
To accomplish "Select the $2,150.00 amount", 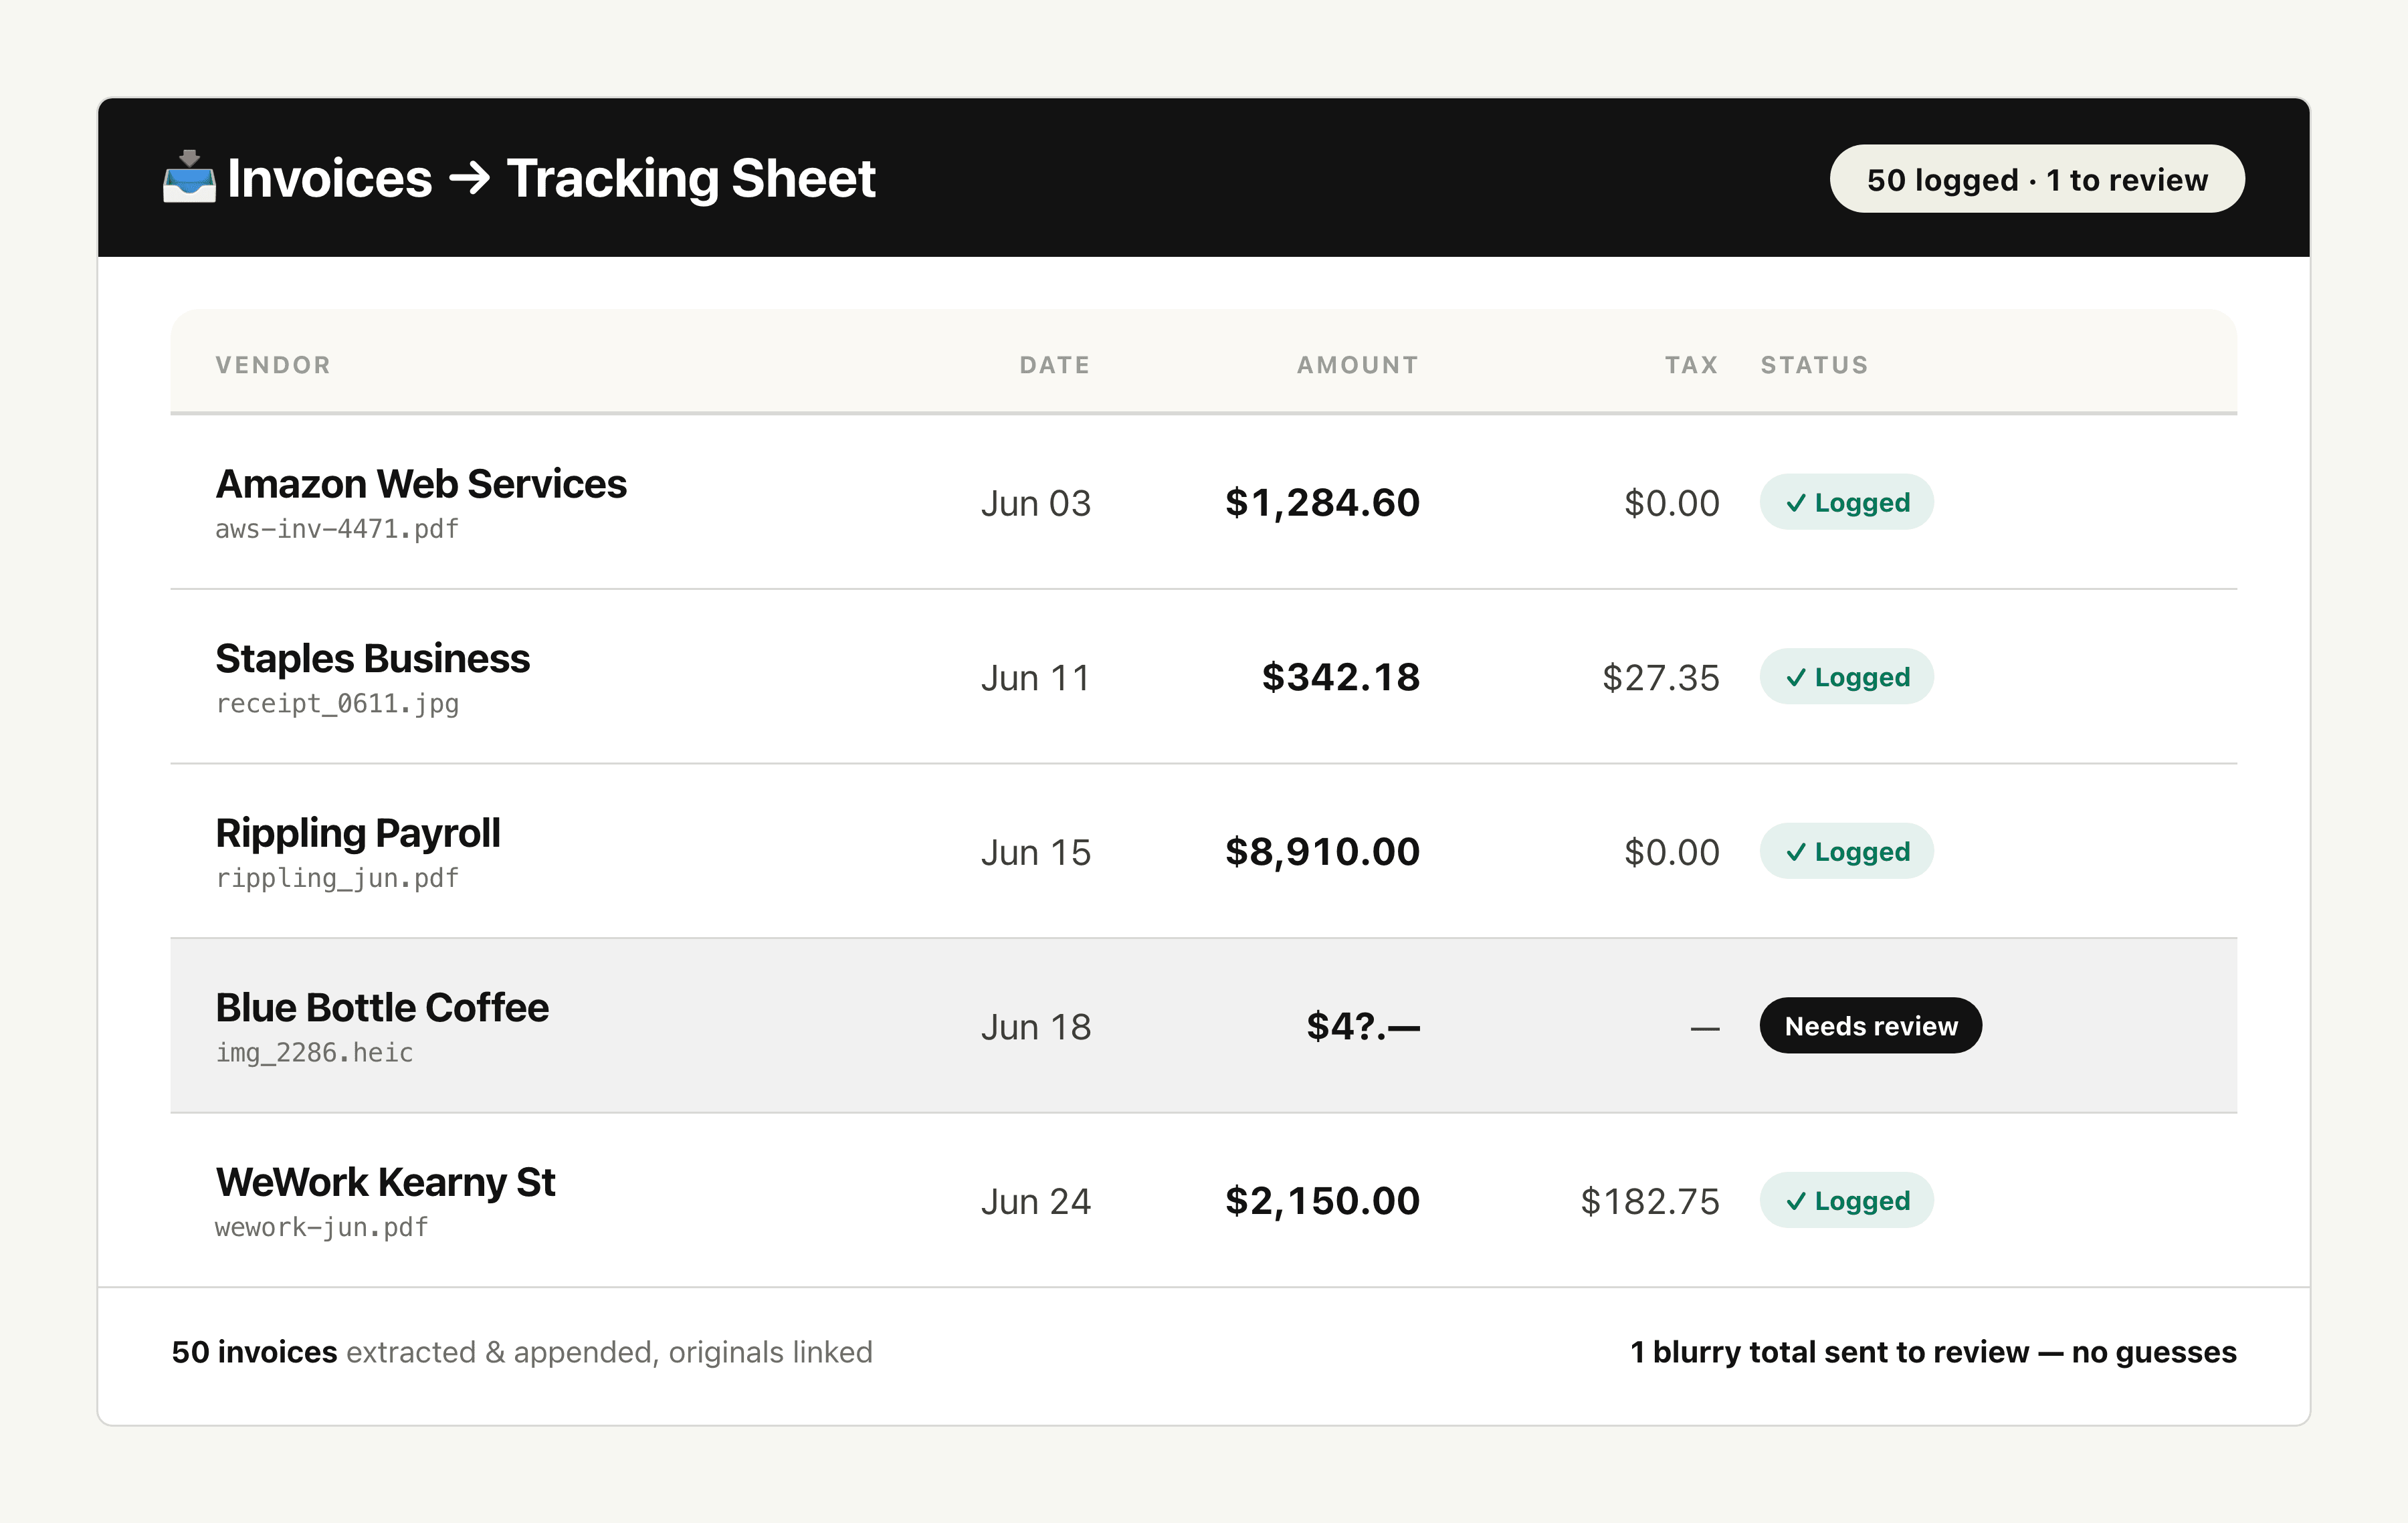I will click(1322, 1202).
